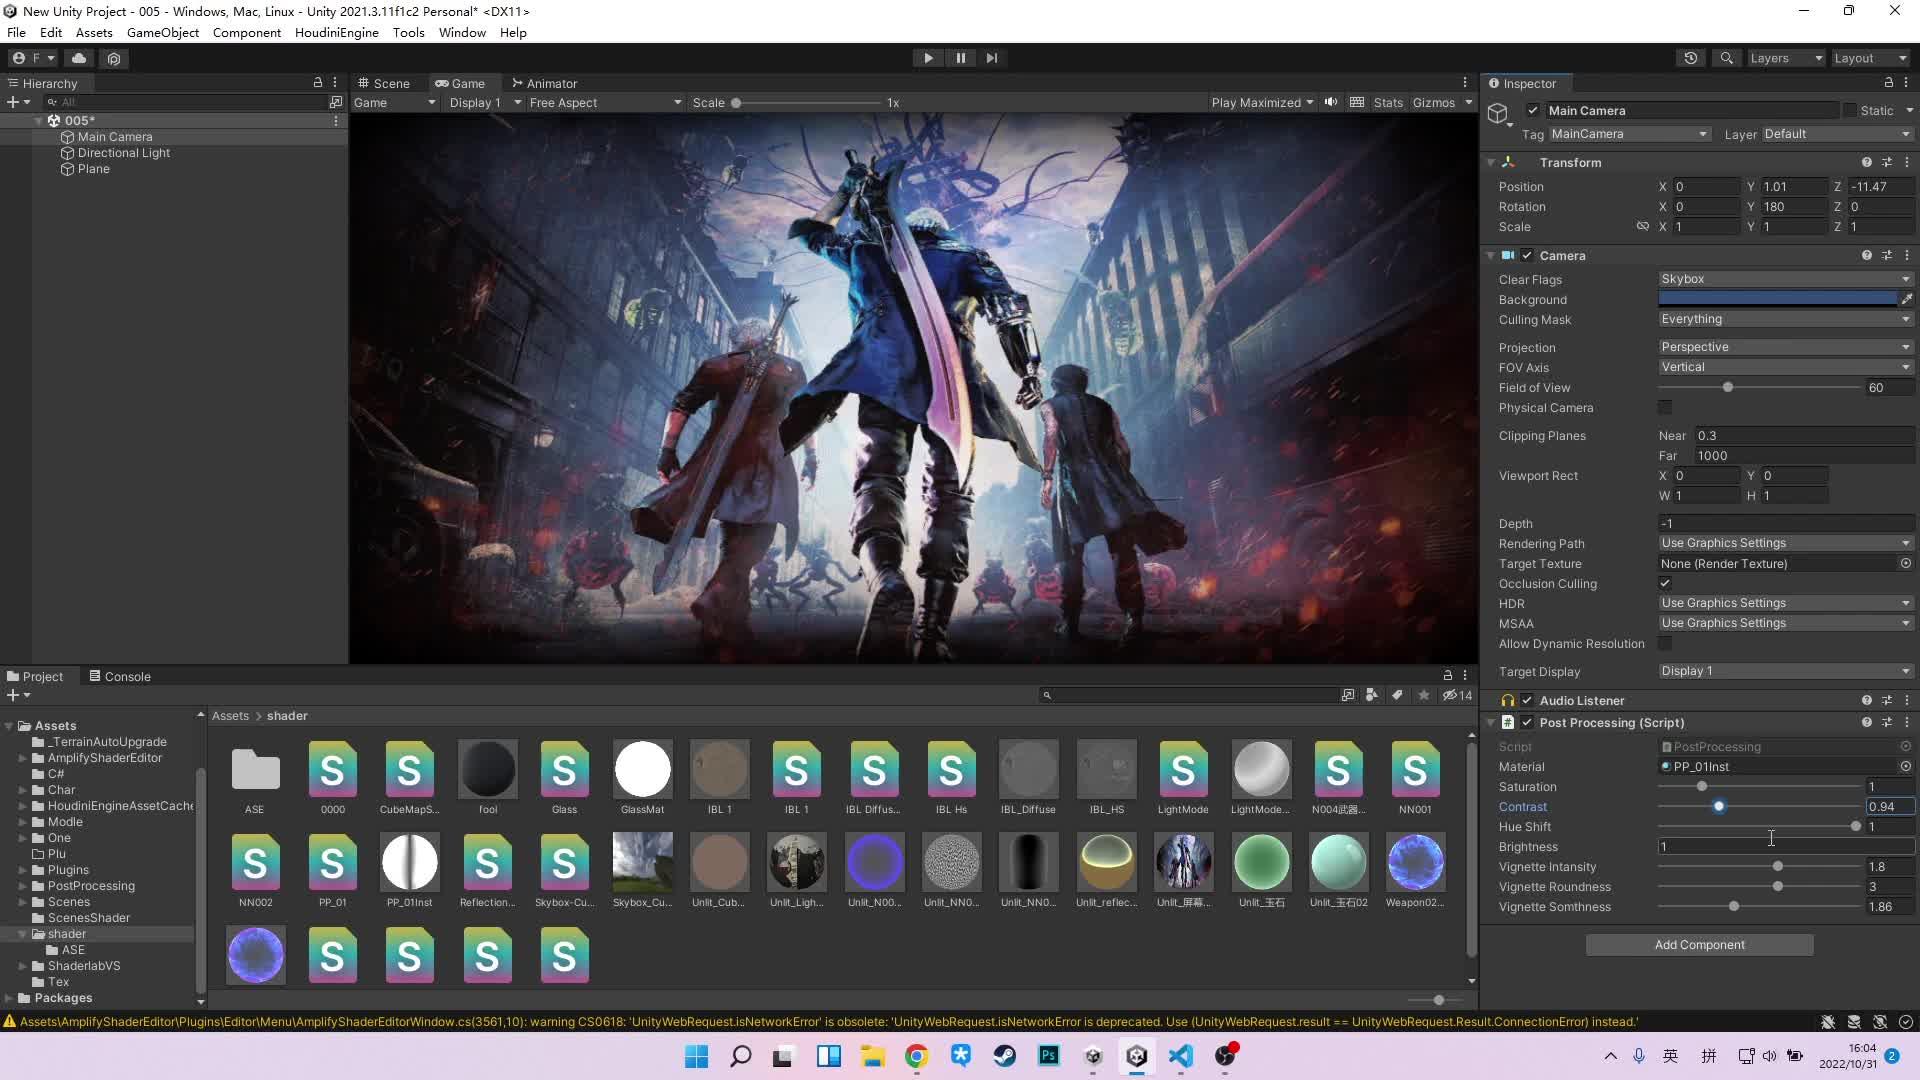Click the Pause button in the toolbar
This screenshot has width=1920, height=1080.
pyautogui.click(x=960, y=58)
